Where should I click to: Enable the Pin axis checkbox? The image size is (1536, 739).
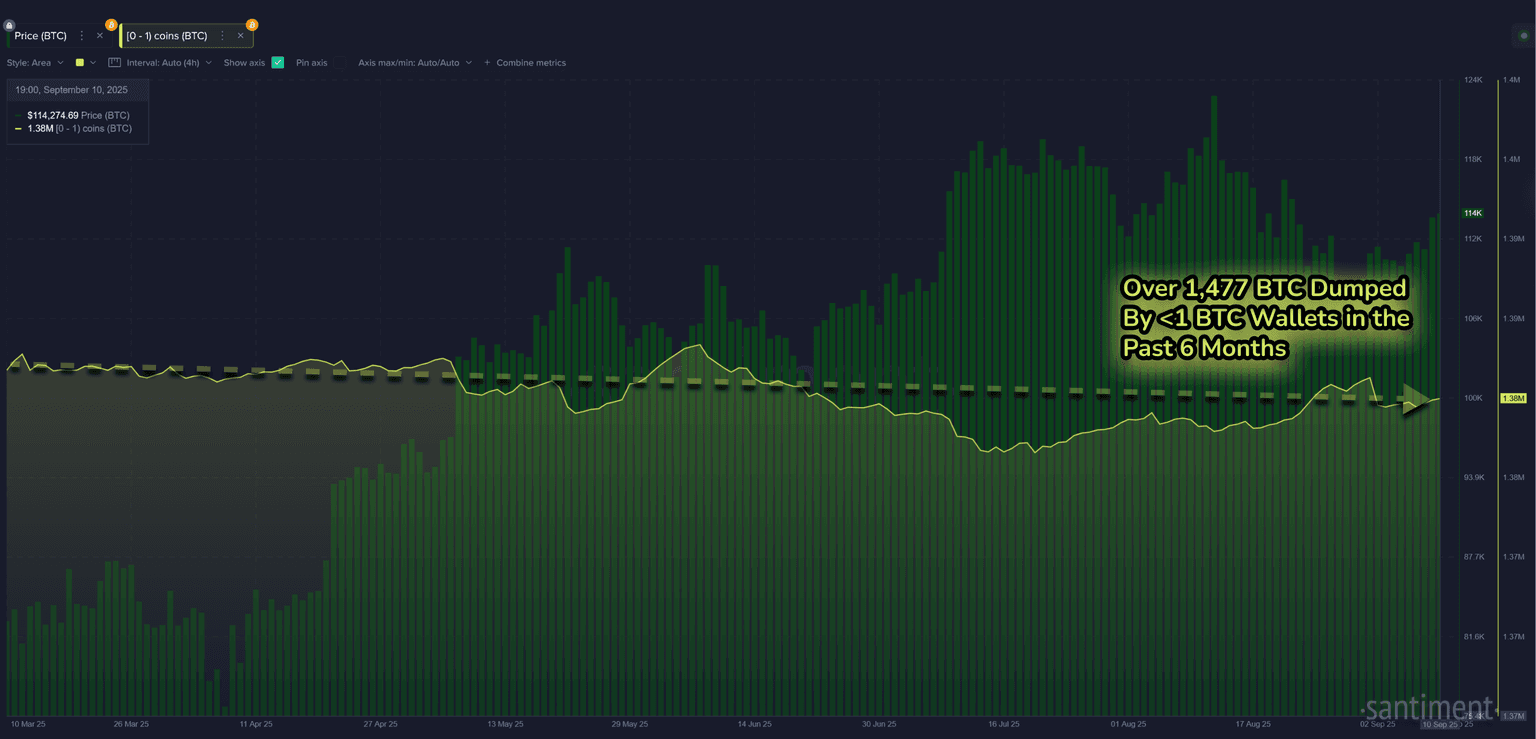339,62
